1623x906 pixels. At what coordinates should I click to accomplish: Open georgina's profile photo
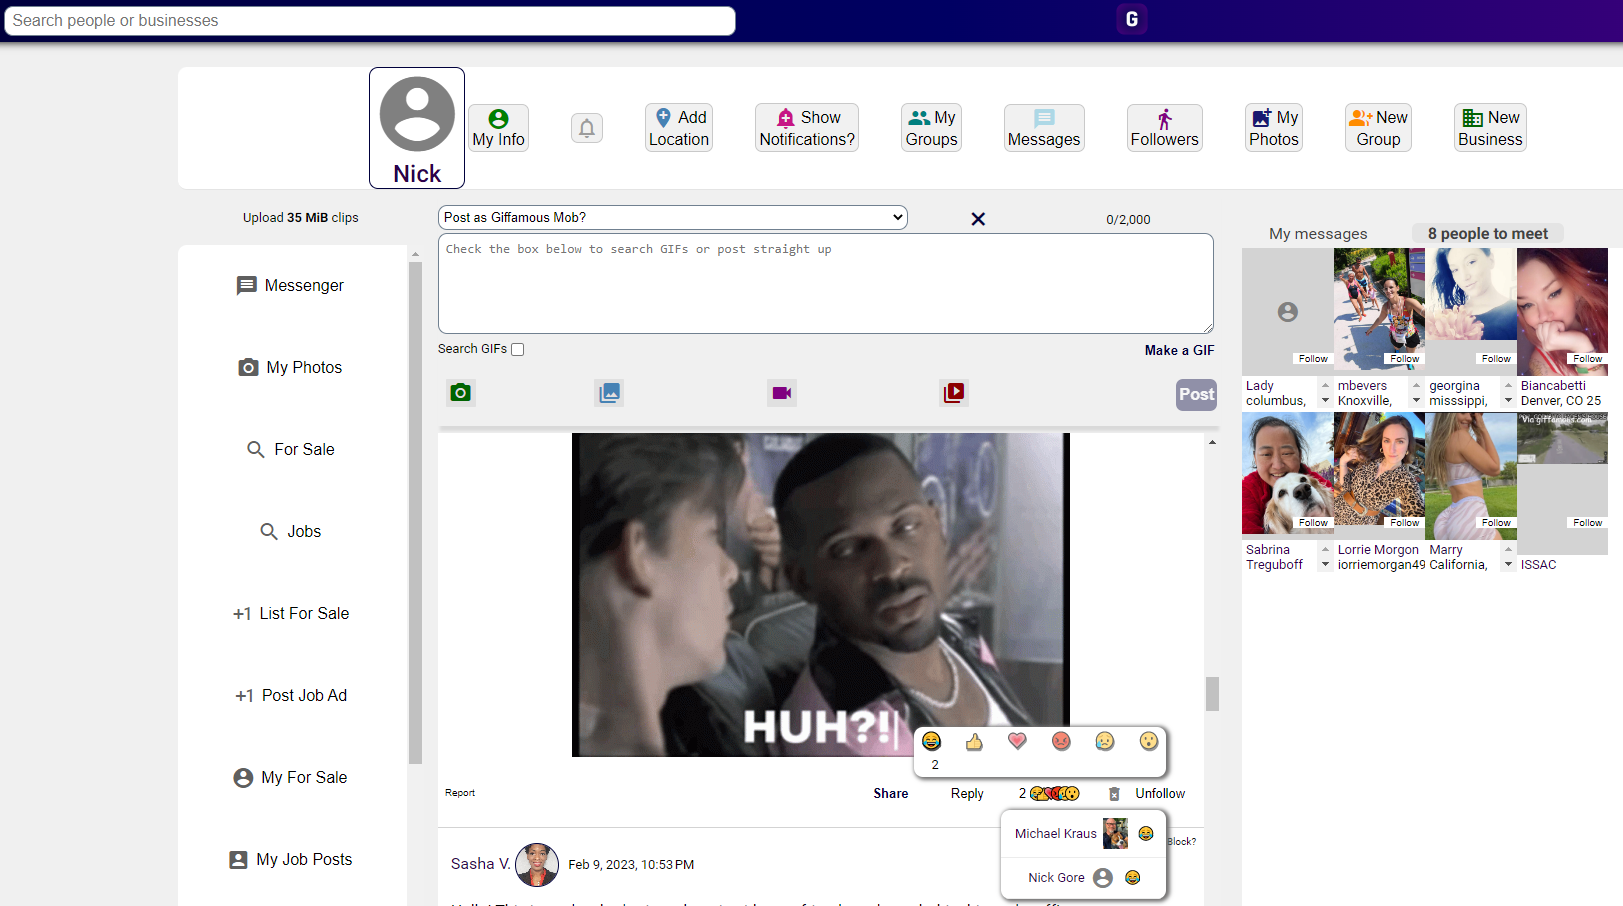1471,294
